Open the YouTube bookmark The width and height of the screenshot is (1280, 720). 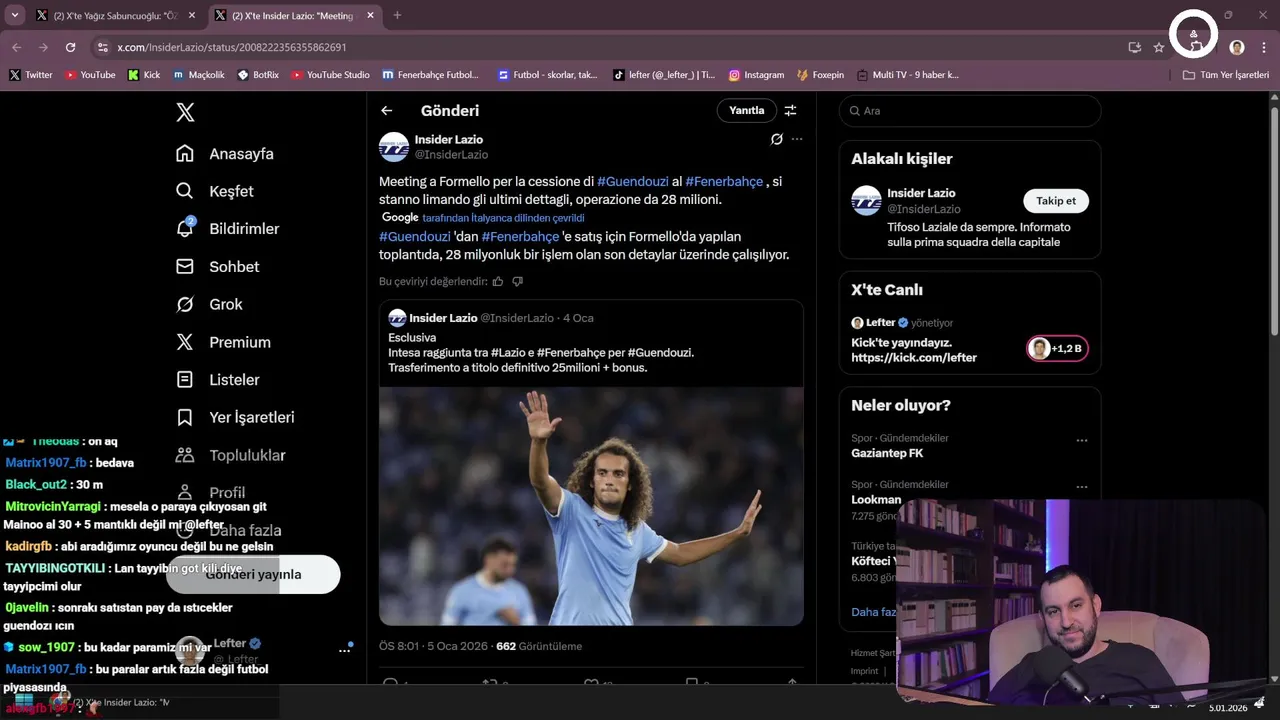click(x=90, y=75)
